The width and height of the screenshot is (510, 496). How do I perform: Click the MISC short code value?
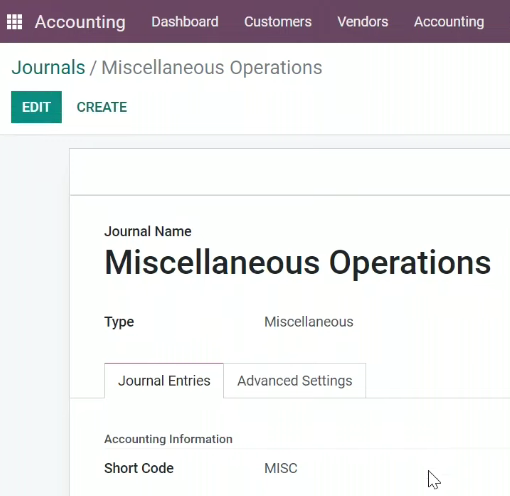click(x=281, y=468)
